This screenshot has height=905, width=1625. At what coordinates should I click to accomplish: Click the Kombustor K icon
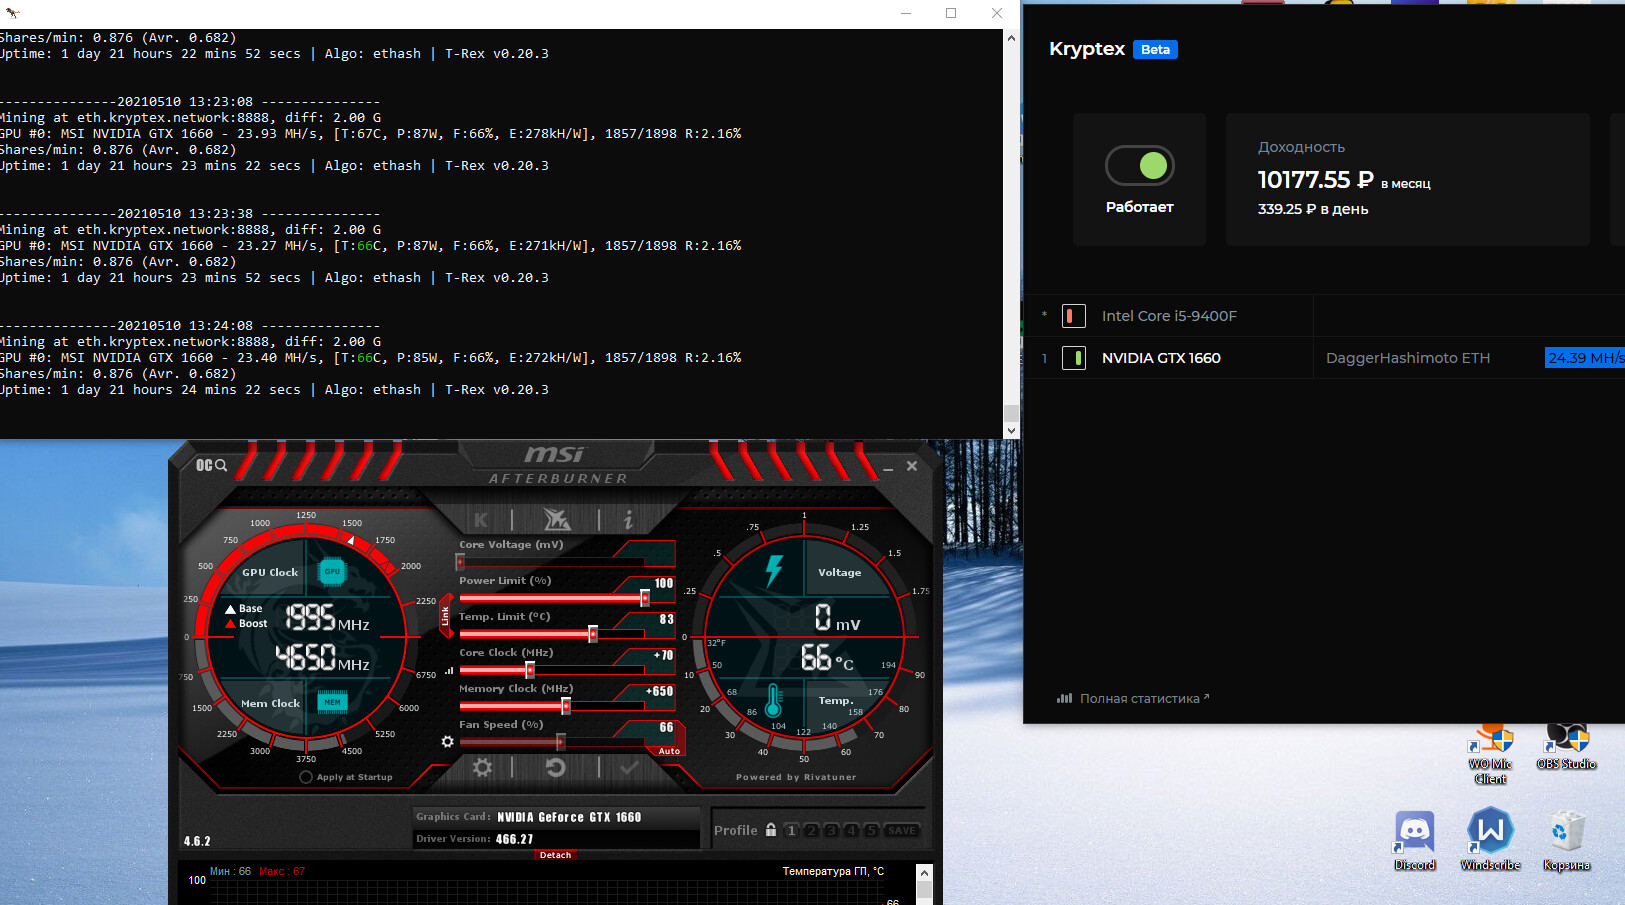[x=481, y=519]
